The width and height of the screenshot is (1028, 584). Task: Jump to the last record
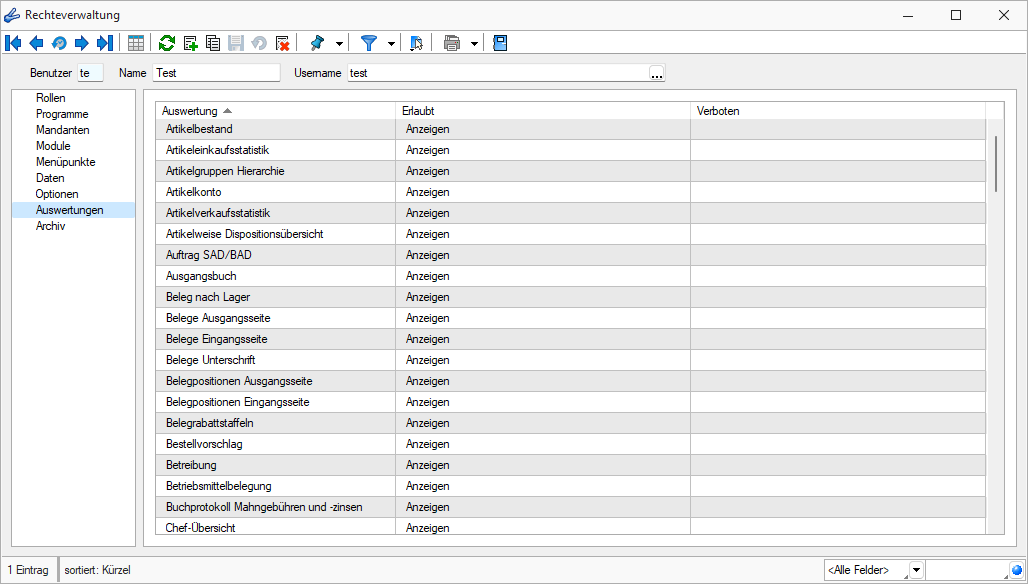(104, 43)
